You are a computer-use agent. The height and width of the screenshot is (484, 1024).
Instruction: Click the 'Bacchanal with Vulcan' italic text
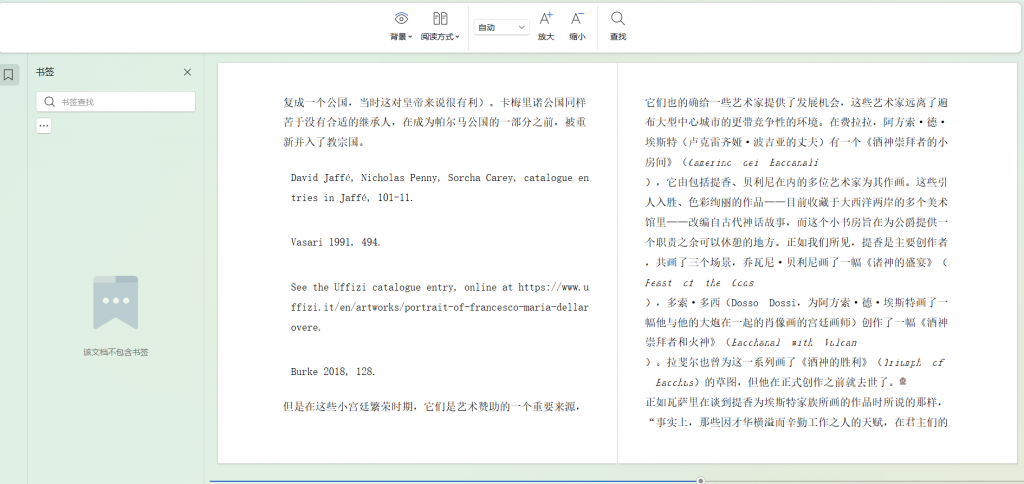[x=794, y=342]
